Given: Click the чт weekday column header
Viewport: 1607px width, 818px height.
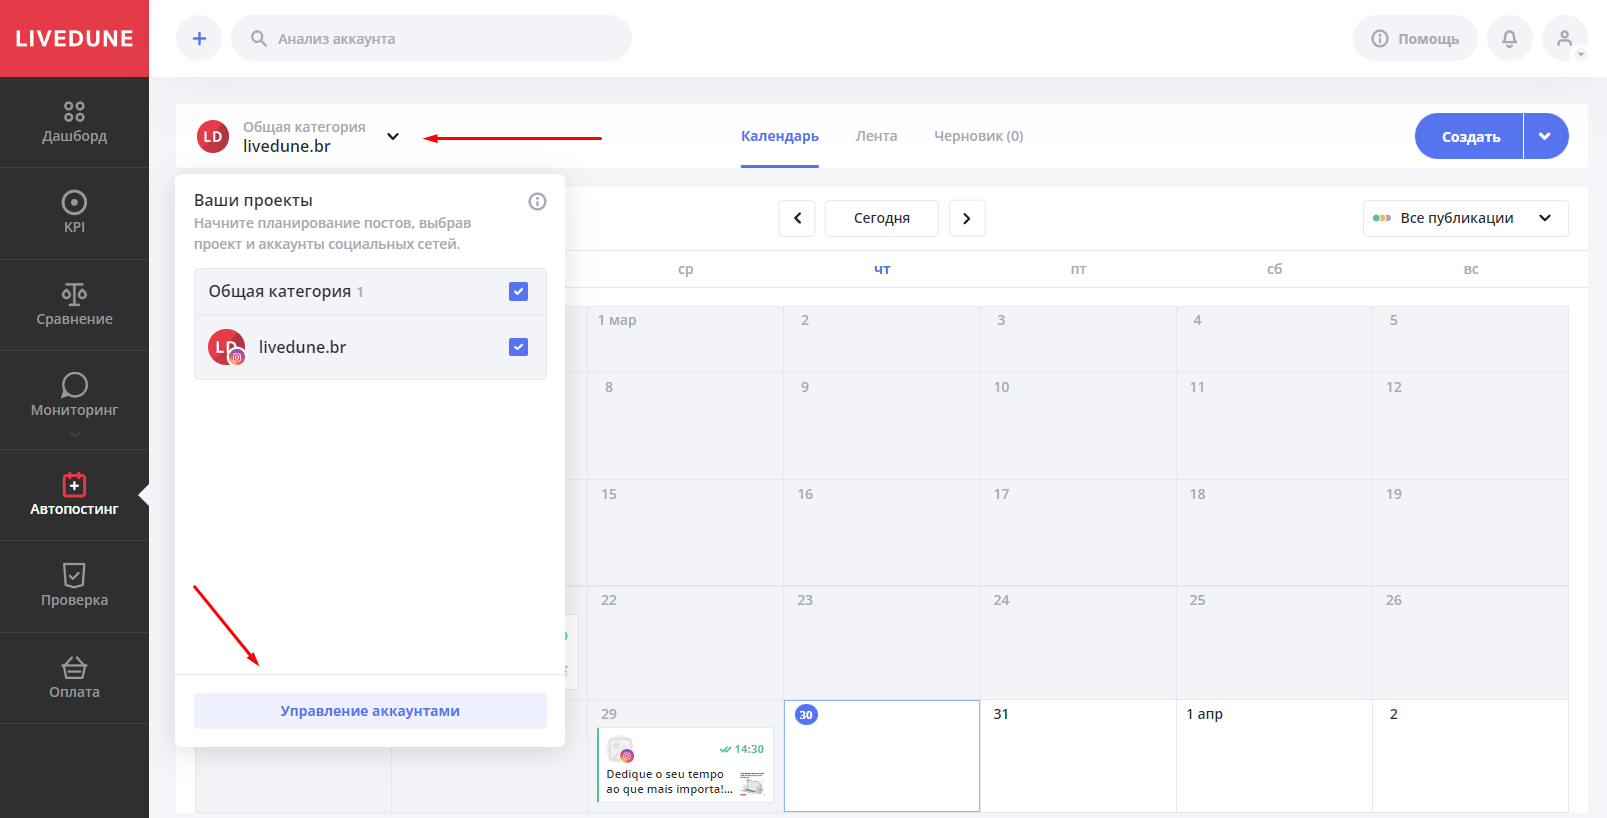Looking at the screenshot, I should point(882,269).
